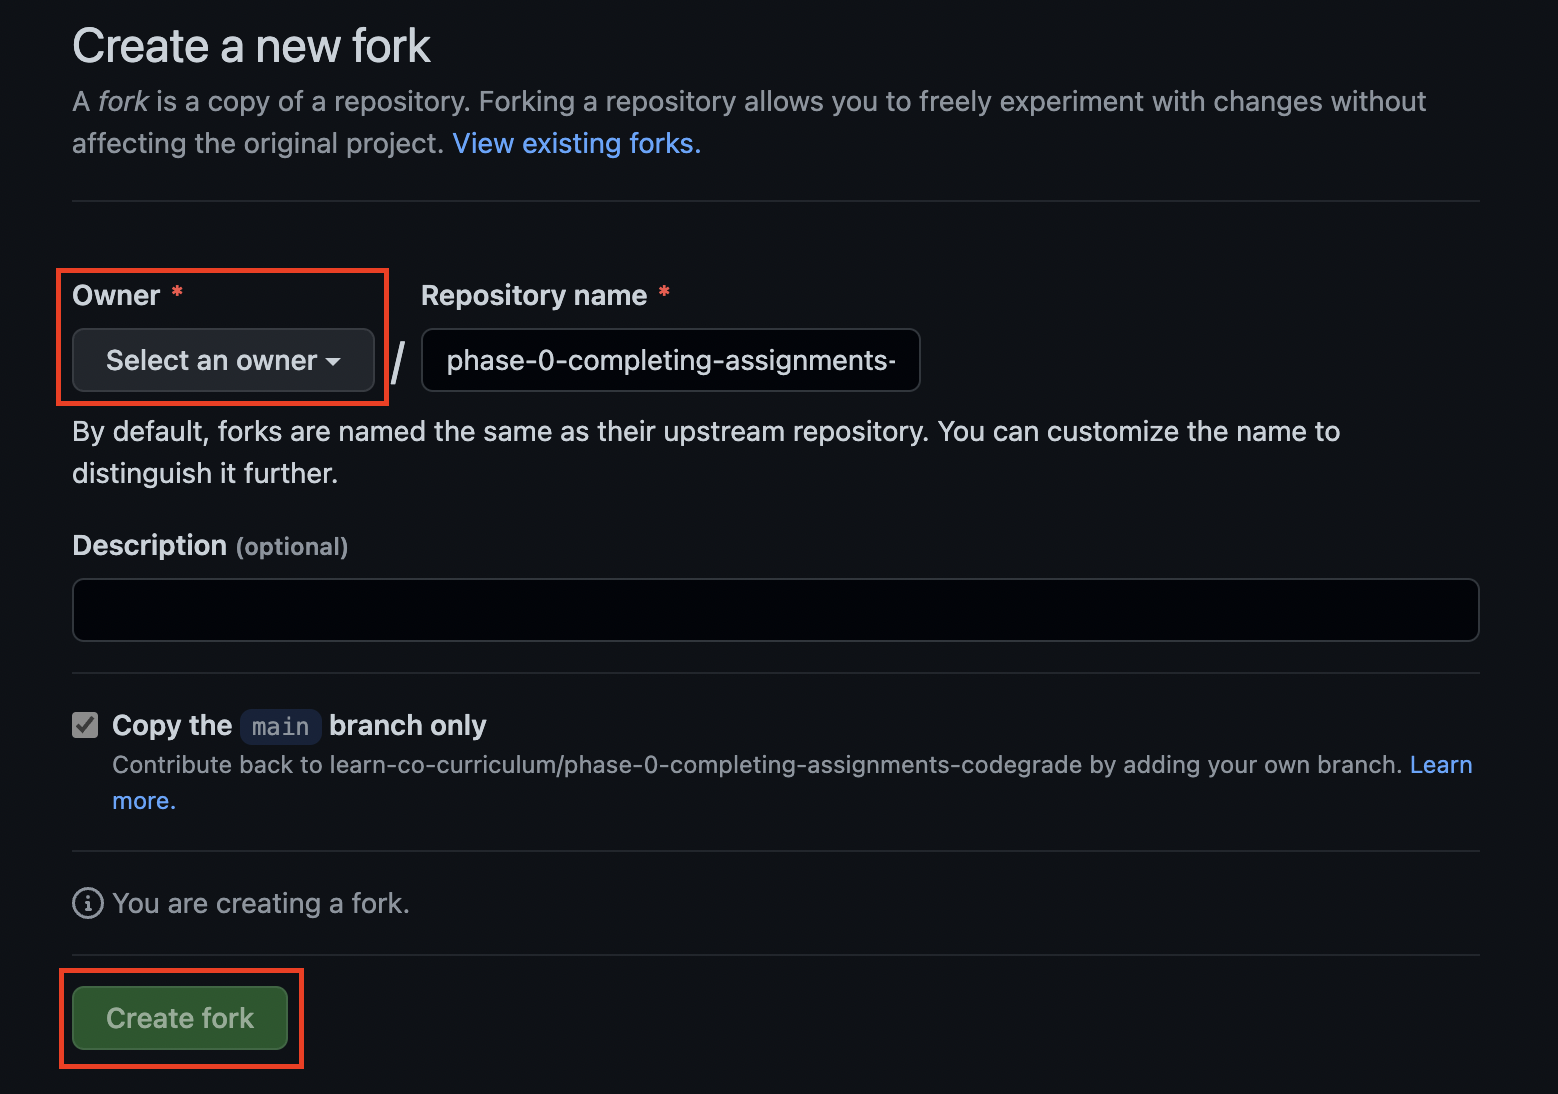This screenshot has width=1558, height=1094.
Task: Click the slash separator between owner and name
Action: 398,362
